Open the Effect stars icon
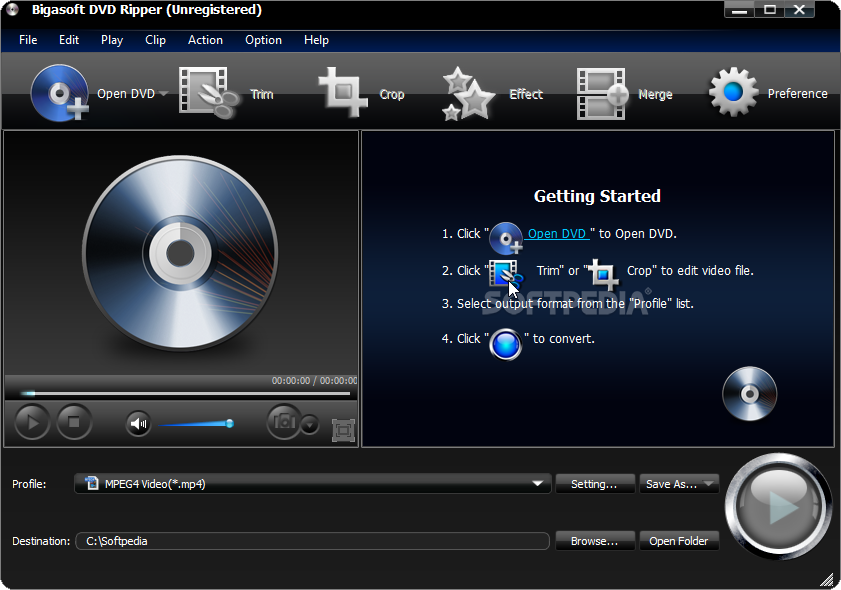 pyautogui.click(x=467, y=94)
